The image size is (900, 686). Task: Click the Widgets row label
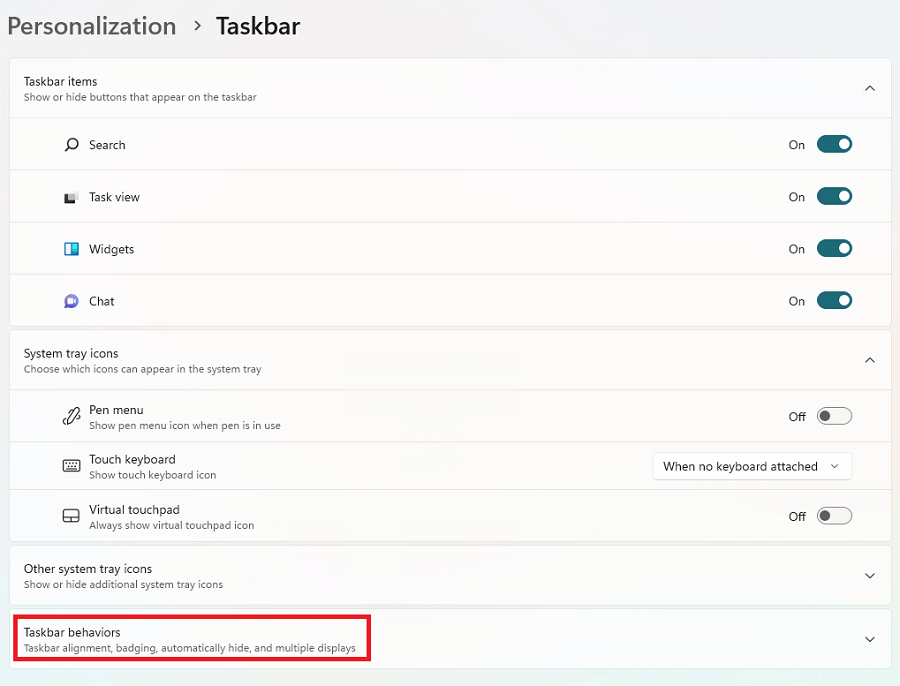tap(111, 249)
